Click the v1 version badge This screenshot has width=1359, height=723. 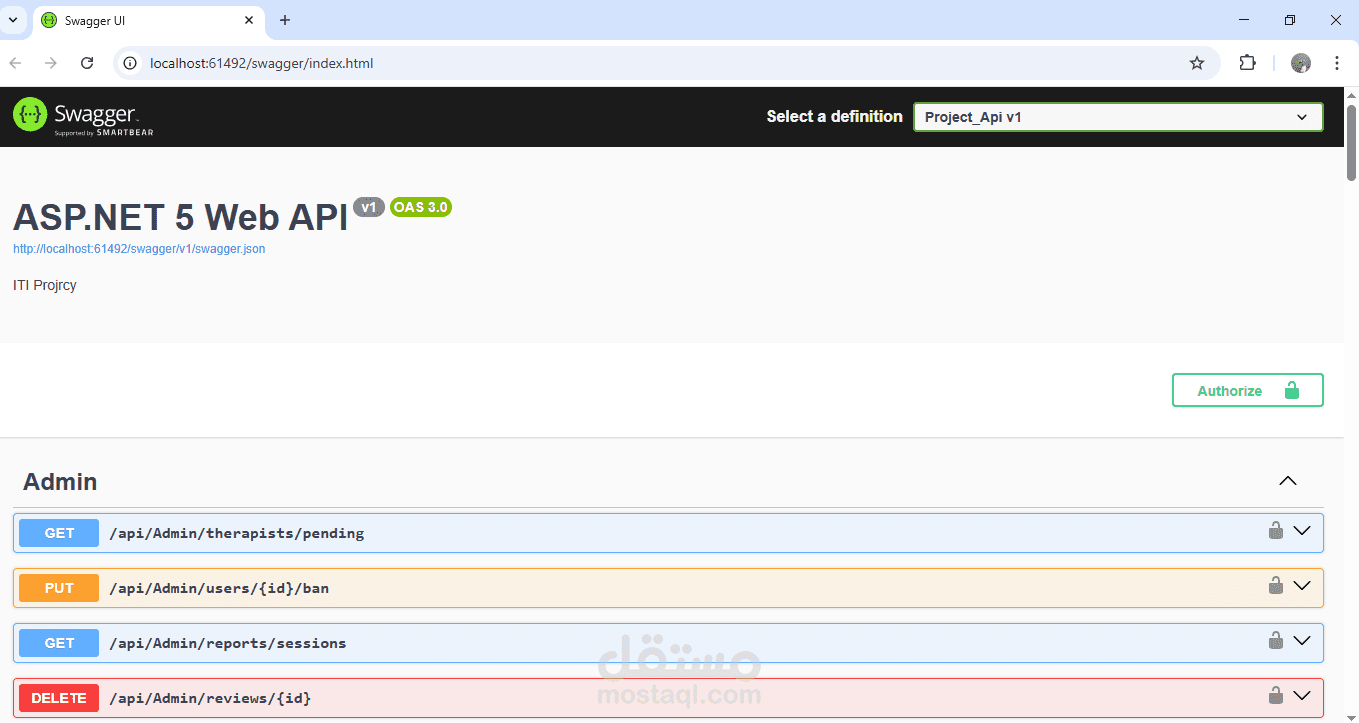[369, 207]
